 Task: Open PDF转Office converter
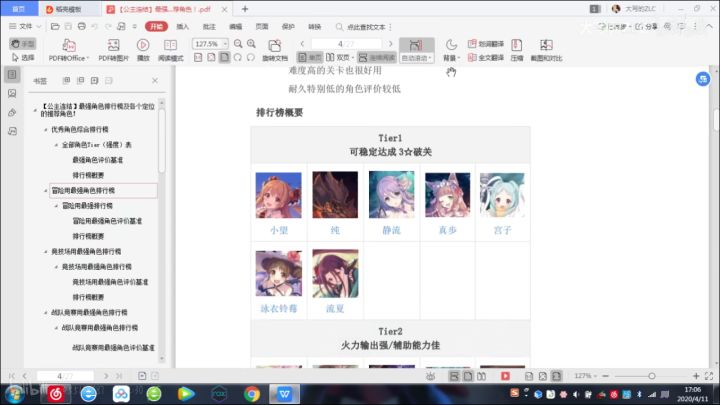point(69,50)
